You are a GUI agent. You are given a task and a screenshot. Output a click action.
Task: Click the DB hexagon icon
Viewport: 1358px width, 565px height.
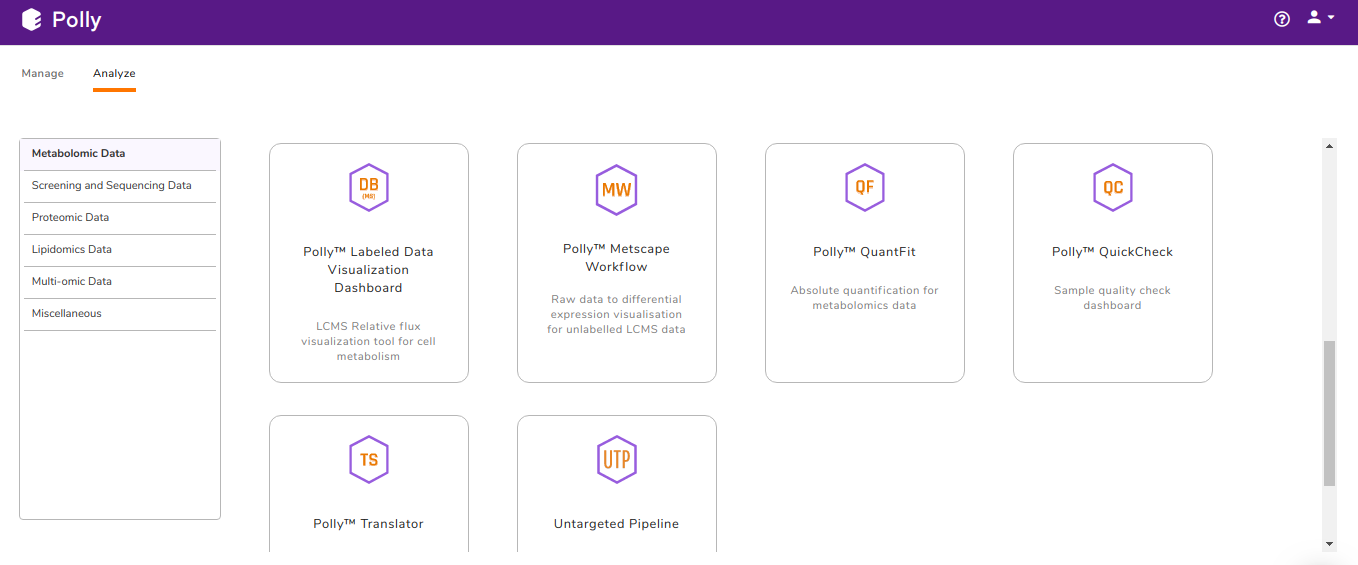point(369,188)
